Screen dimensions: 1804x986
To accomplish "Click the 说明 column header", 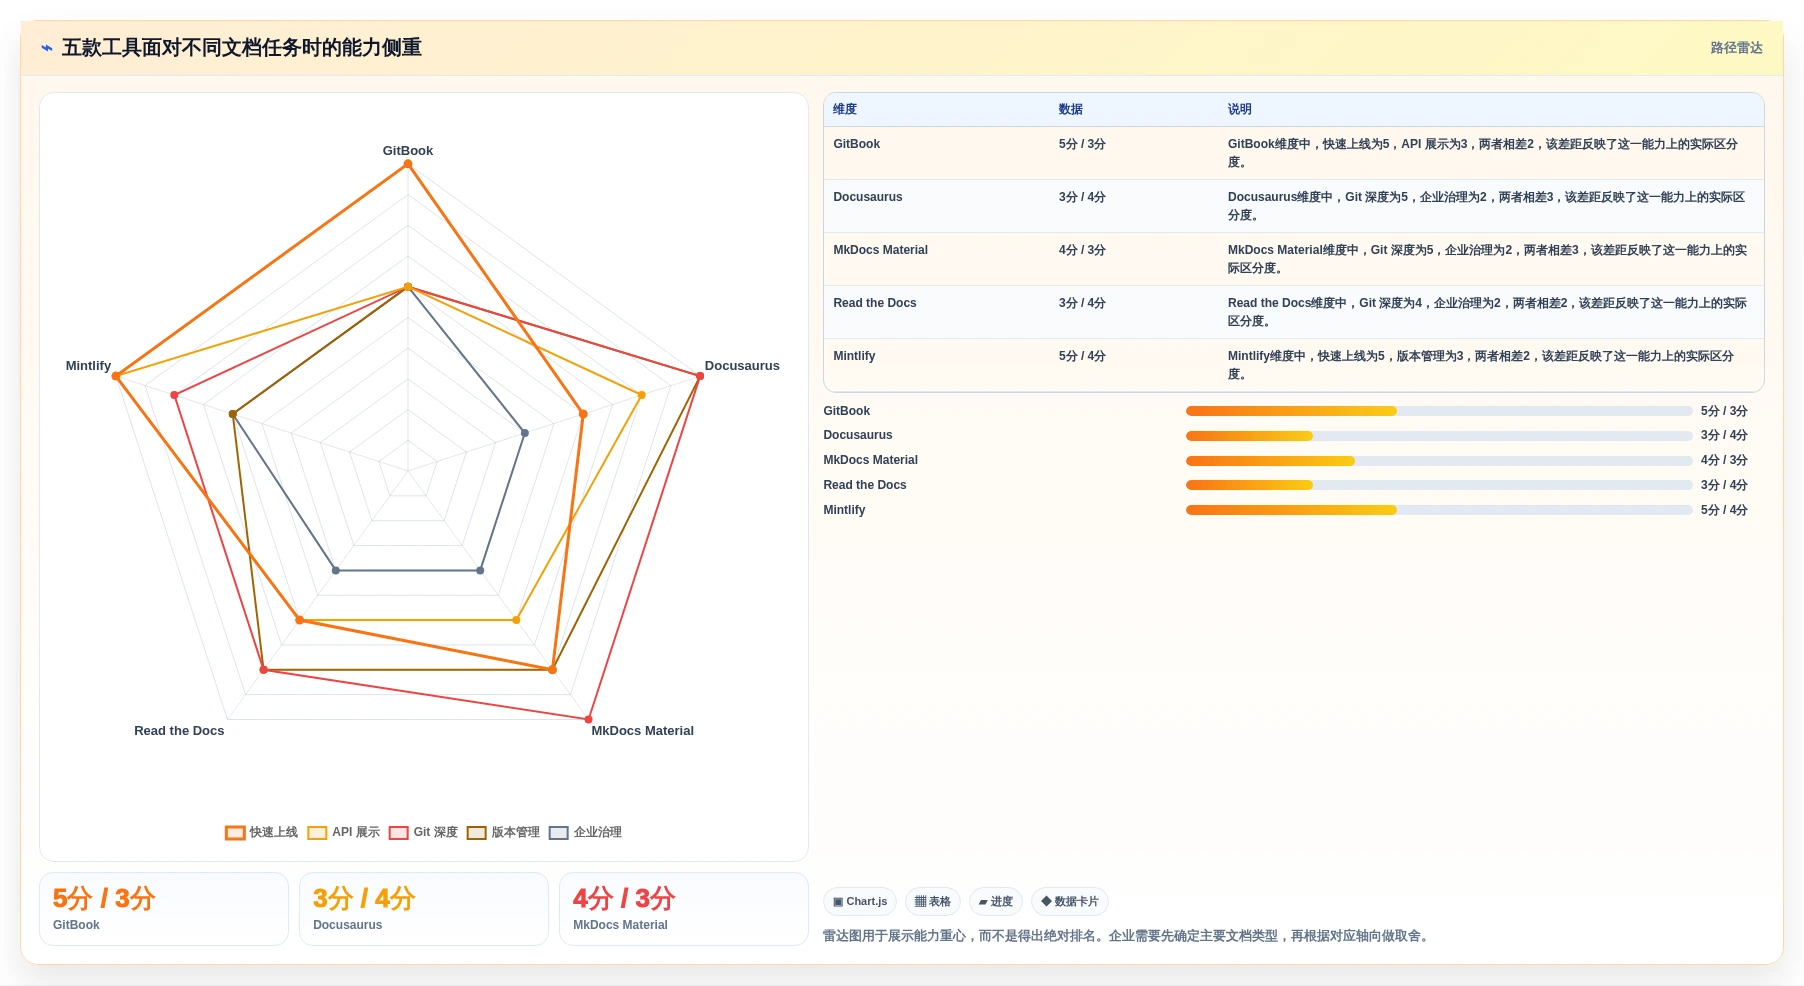I will [x=1240, y=109].
